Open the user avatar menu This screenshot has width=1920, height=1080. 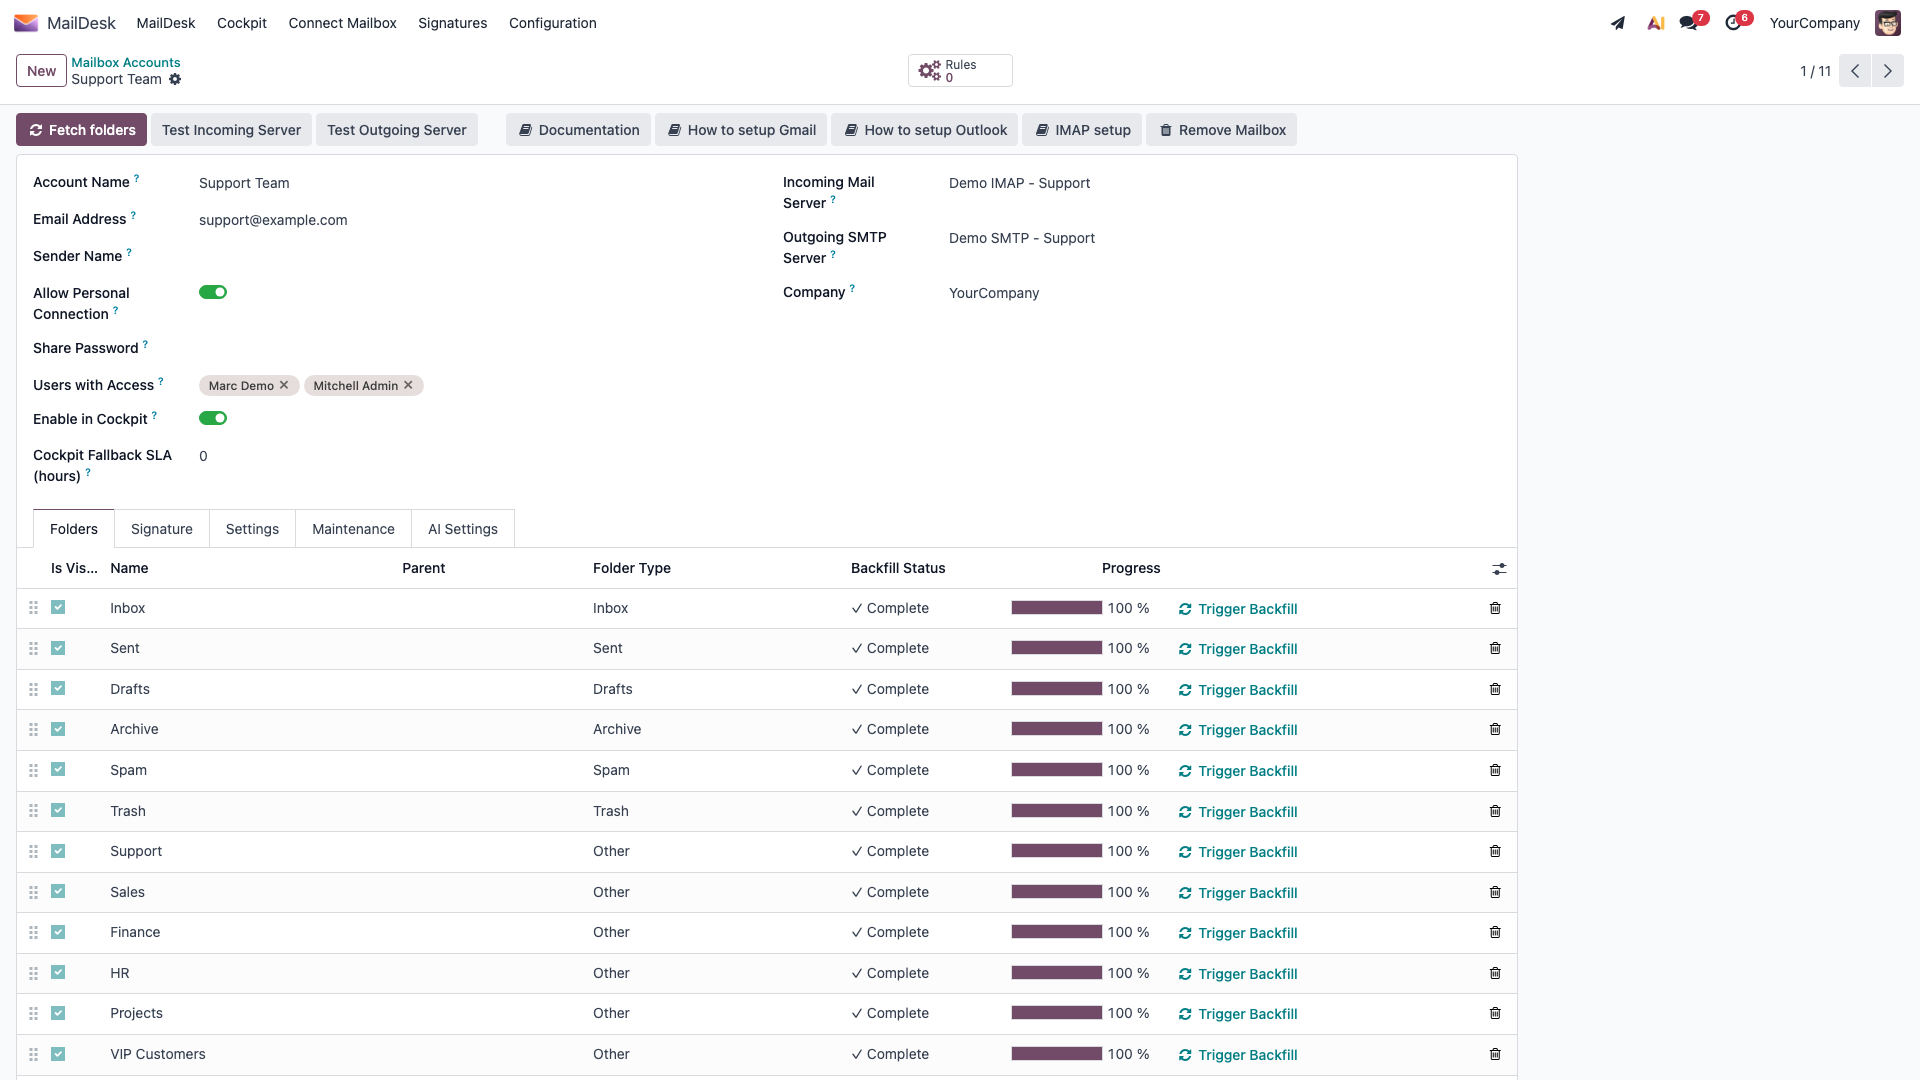tap(1887, 23)
